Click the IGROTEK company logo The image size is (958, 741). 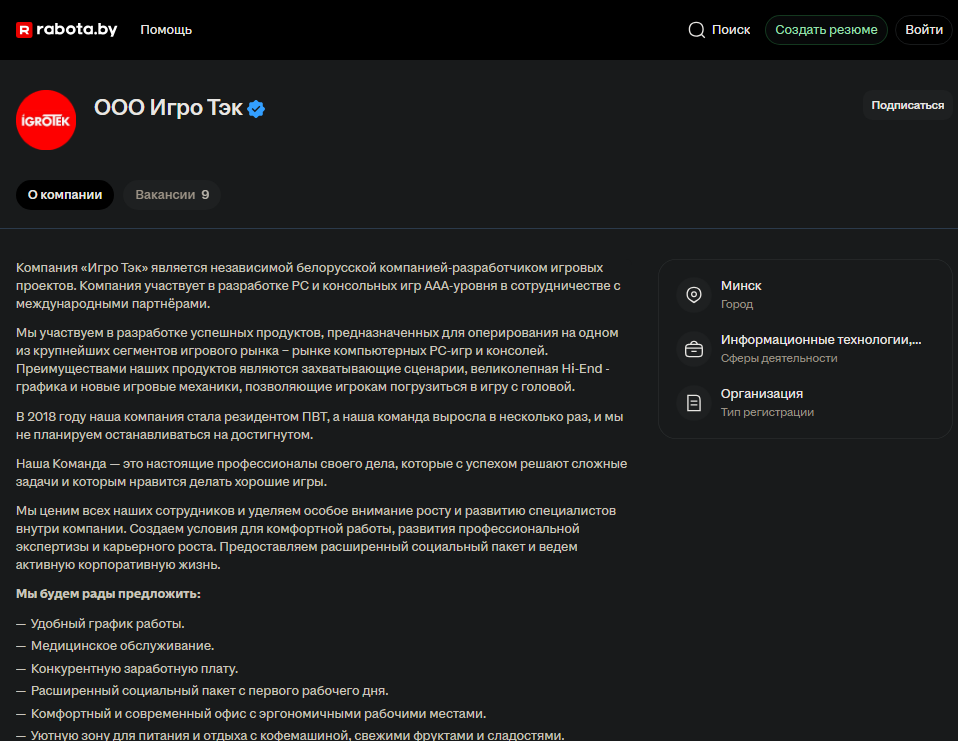(46, 120)
